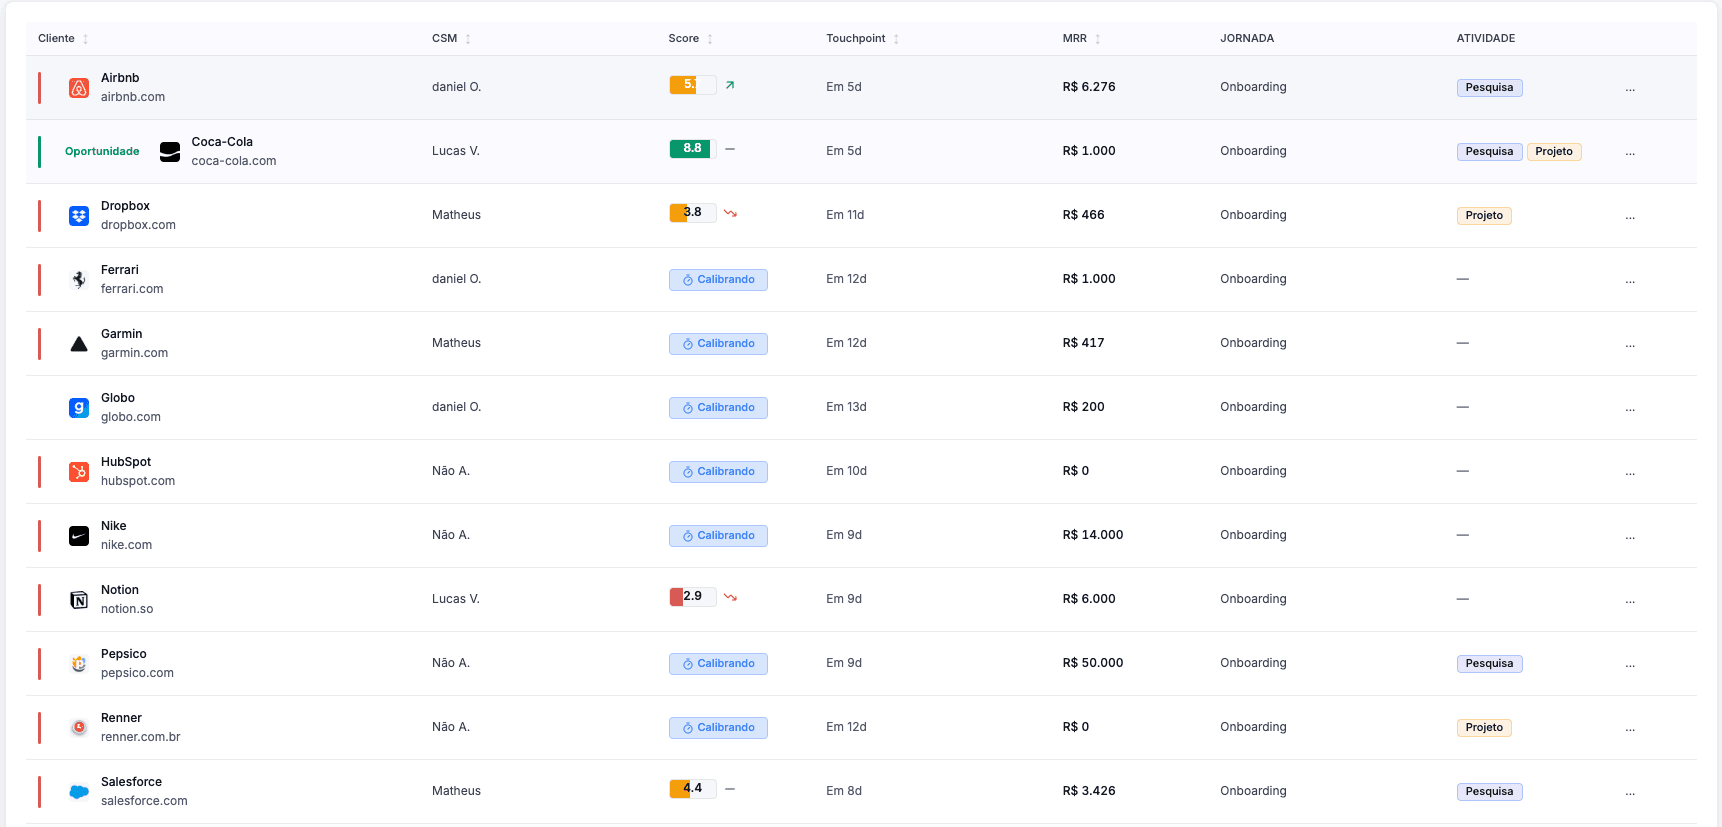Click the Pesquisa tag on Salesforce row

tap(1489, 792)
